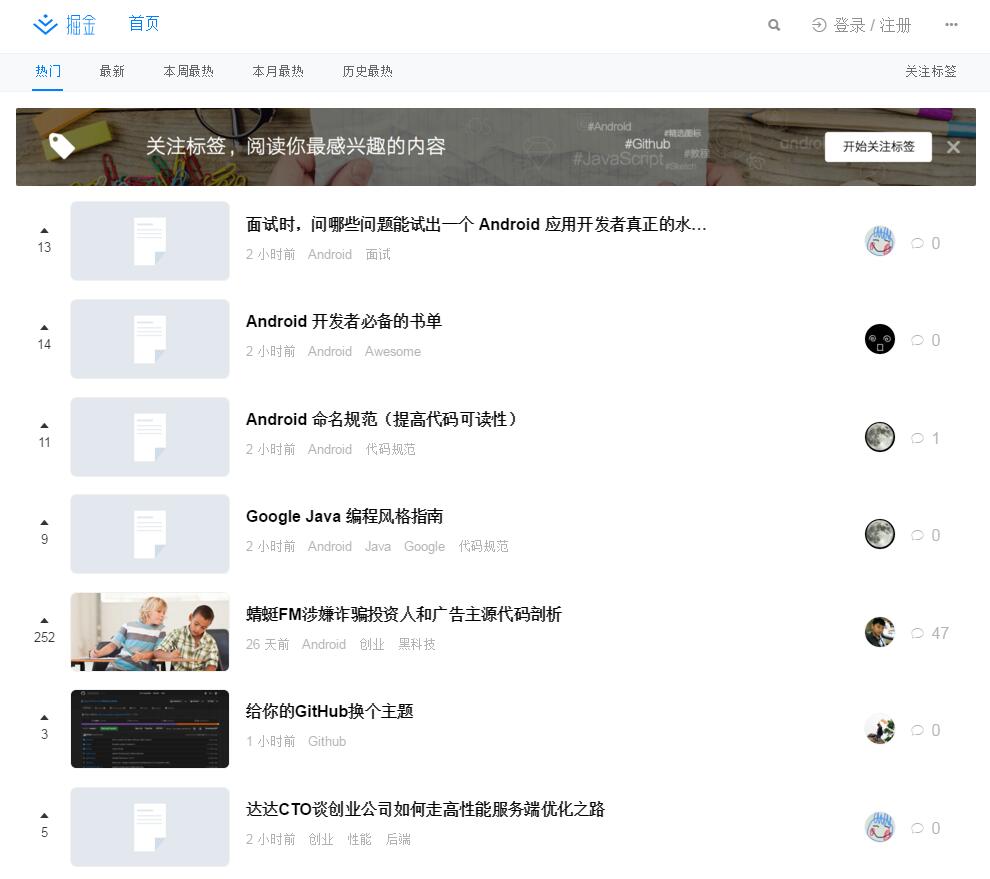990x879 pixels.
Task: Switch to the 本周最热 tab
Action: tap(189, 72)
